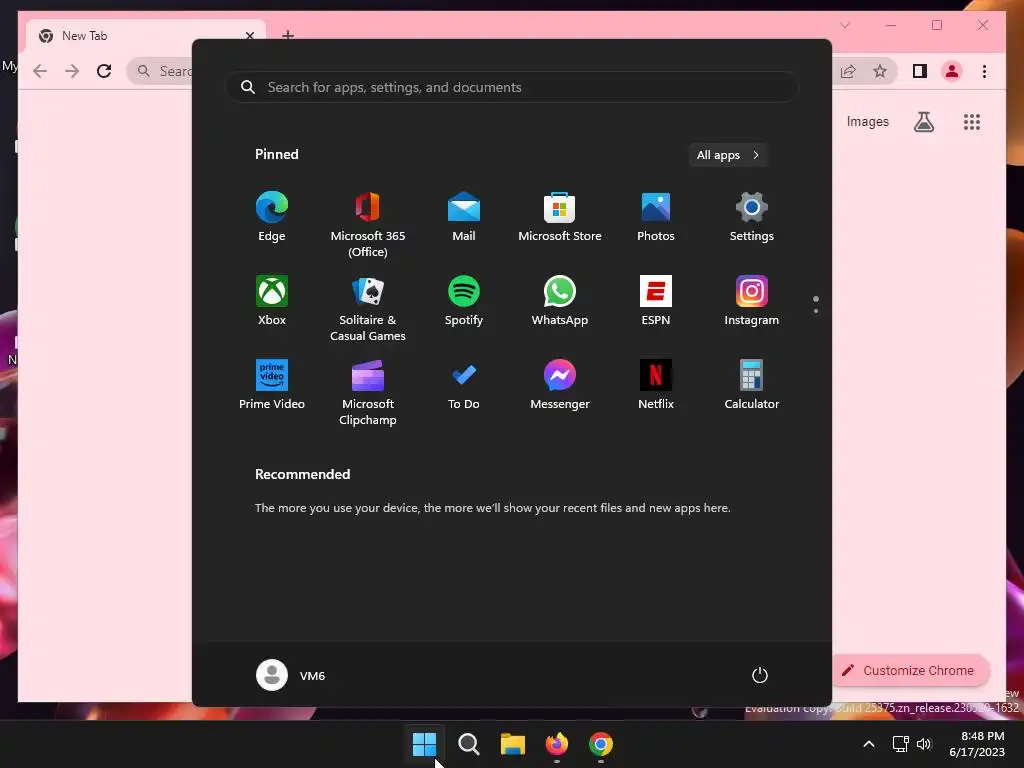Open the VM6 user account menu
Viewport: 1024px width, 768px height.
pyautogui.click(x=291, y=675)
